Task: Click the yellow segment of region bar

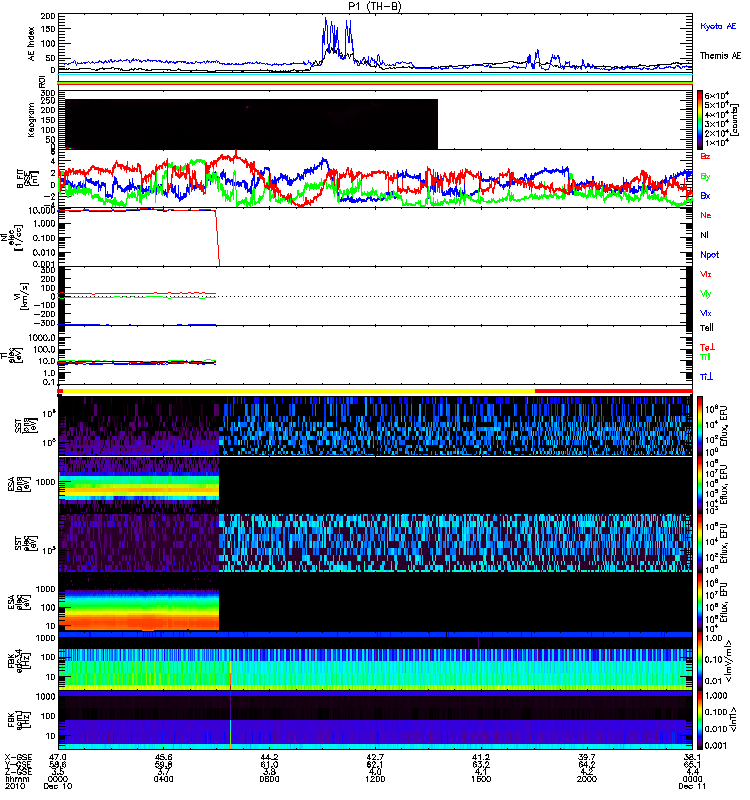Action: pos(298,391)
